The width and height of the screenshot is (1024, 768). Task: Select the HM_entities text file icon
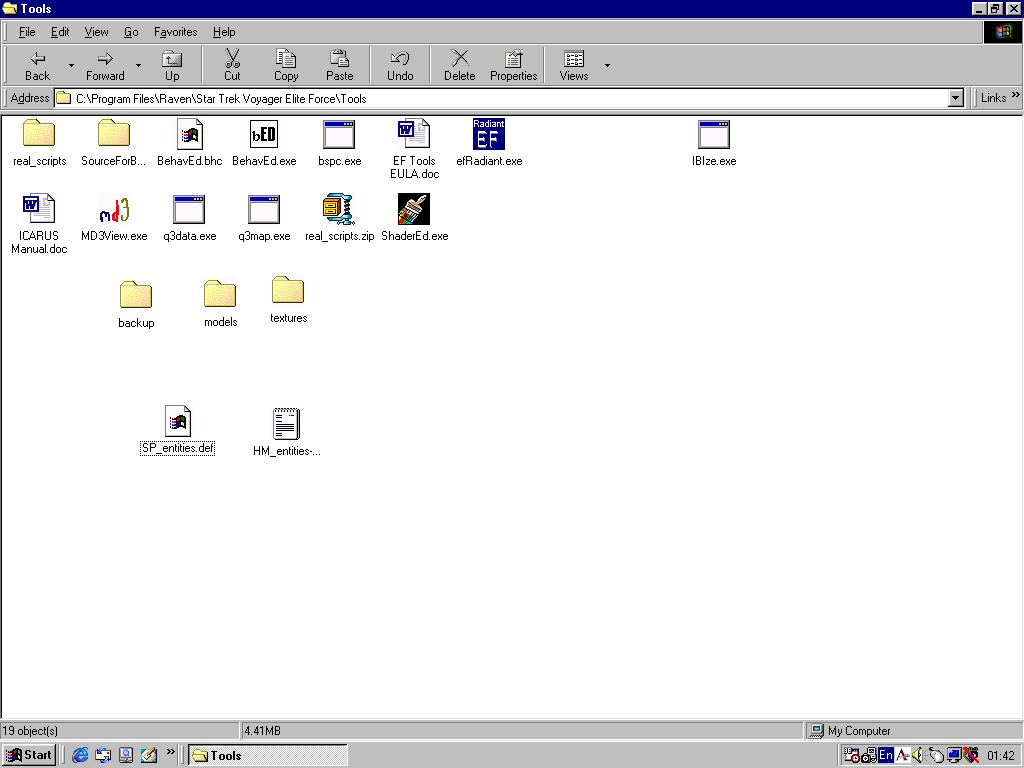[x=286, y=424]
